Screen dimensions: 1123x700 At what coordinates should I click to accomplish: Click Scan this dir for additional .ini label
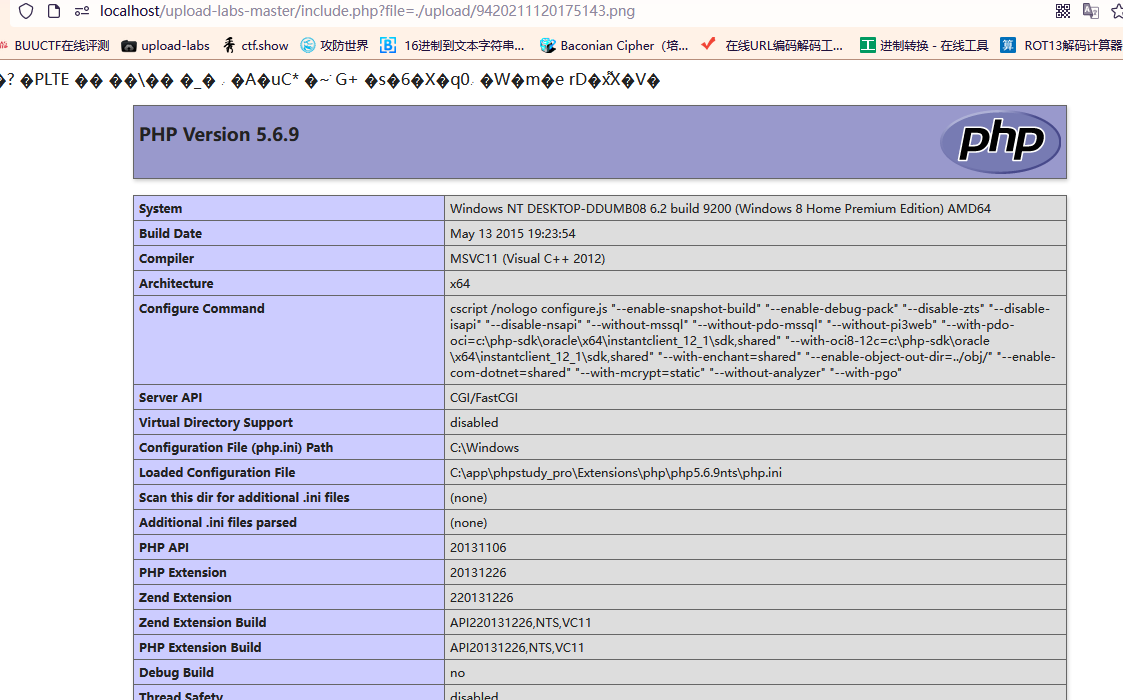tap(244, 497)
